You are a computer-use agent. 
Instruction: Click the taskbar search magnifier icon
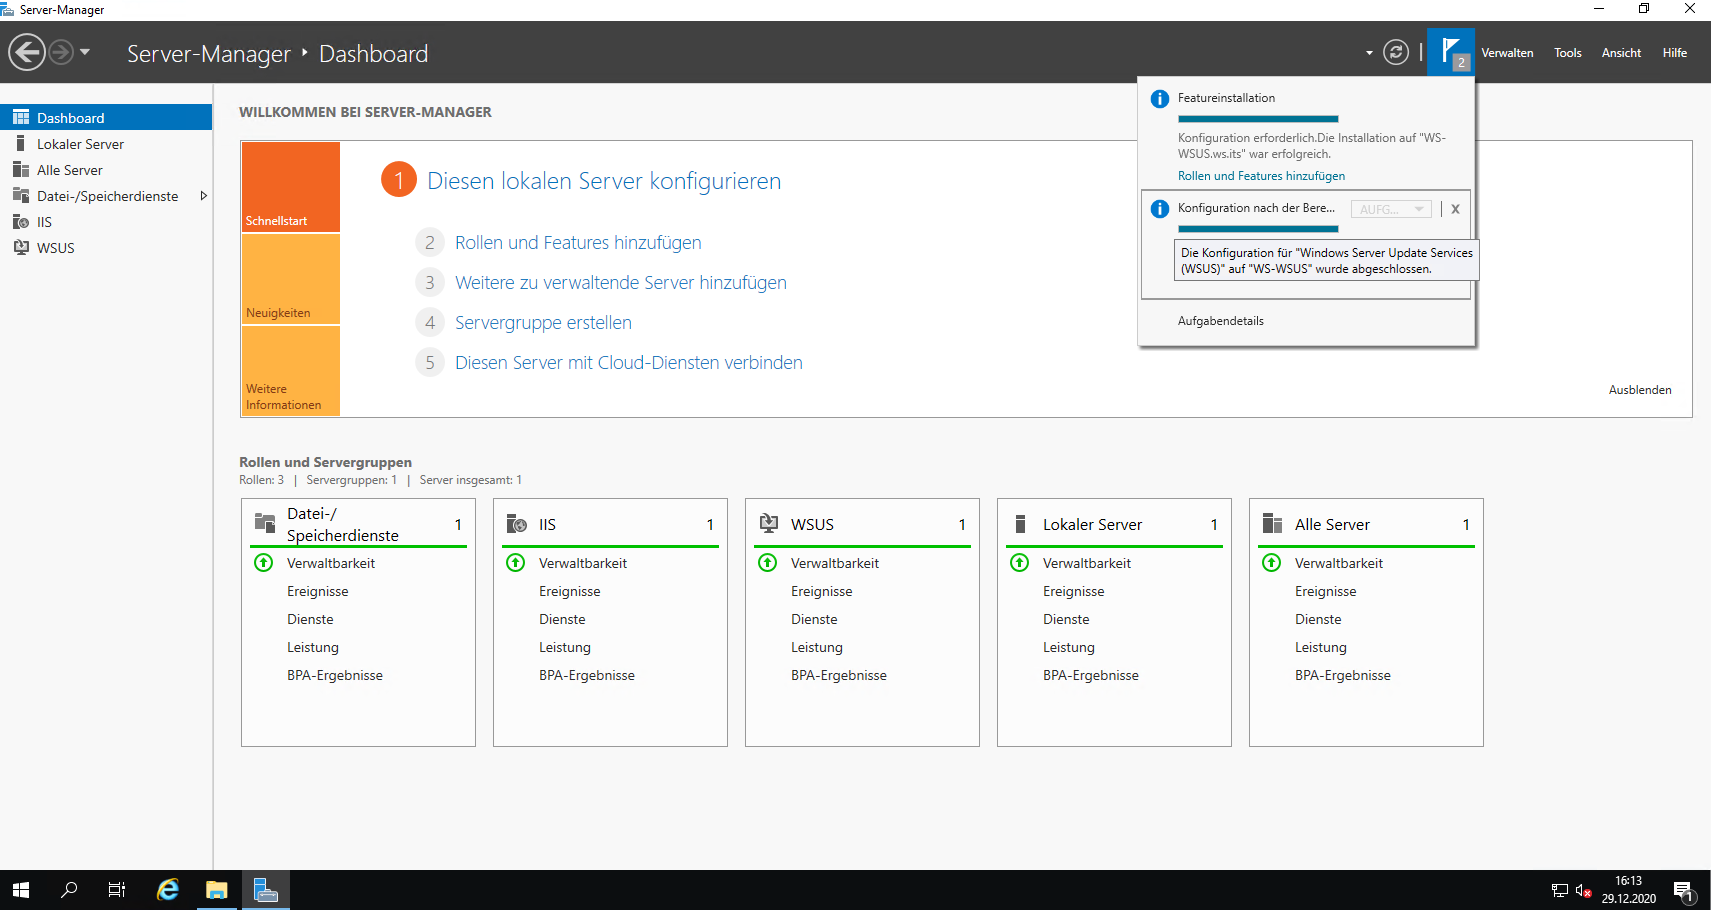(x=69, y=890)
